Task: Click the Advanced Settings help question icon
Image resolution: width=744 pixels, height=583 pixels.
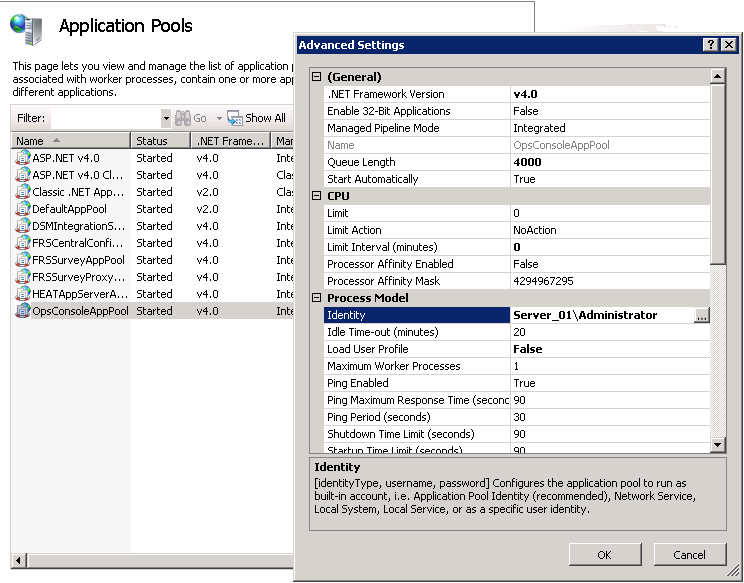Action: [x=710, y=45]
